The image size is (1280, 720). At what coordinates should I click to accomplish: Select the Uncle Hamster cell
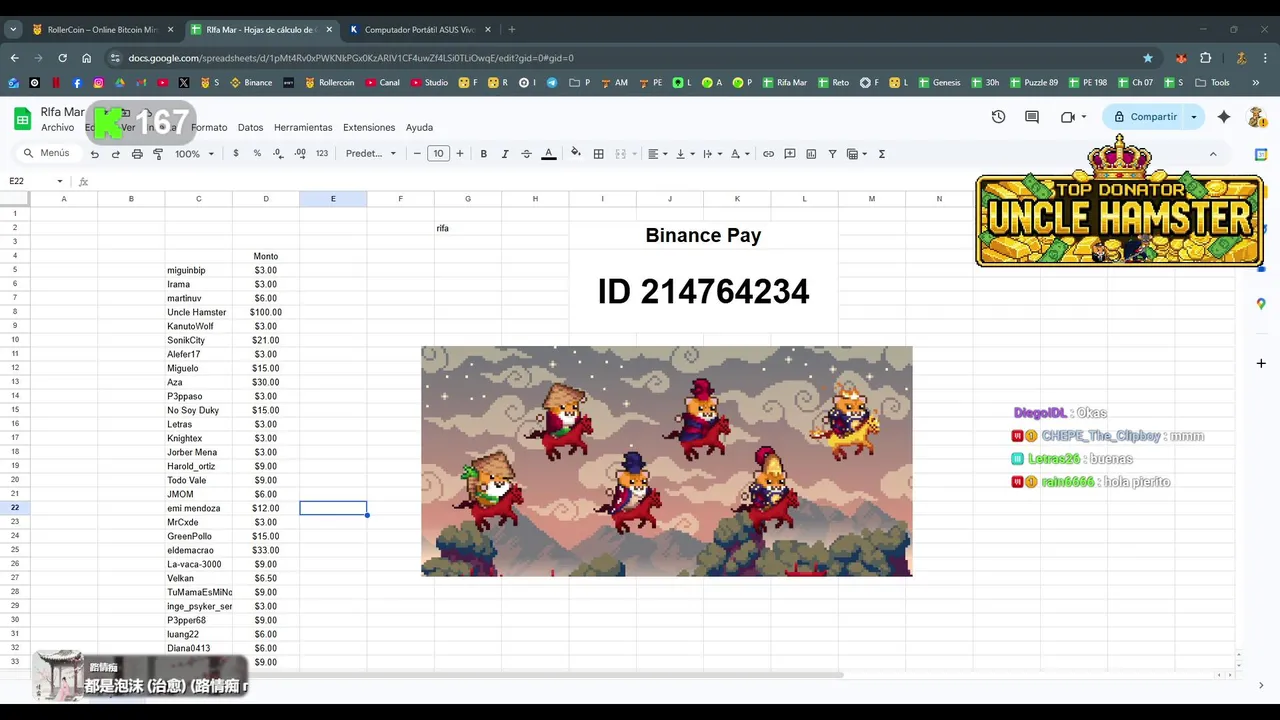click(x=198, y=312)
